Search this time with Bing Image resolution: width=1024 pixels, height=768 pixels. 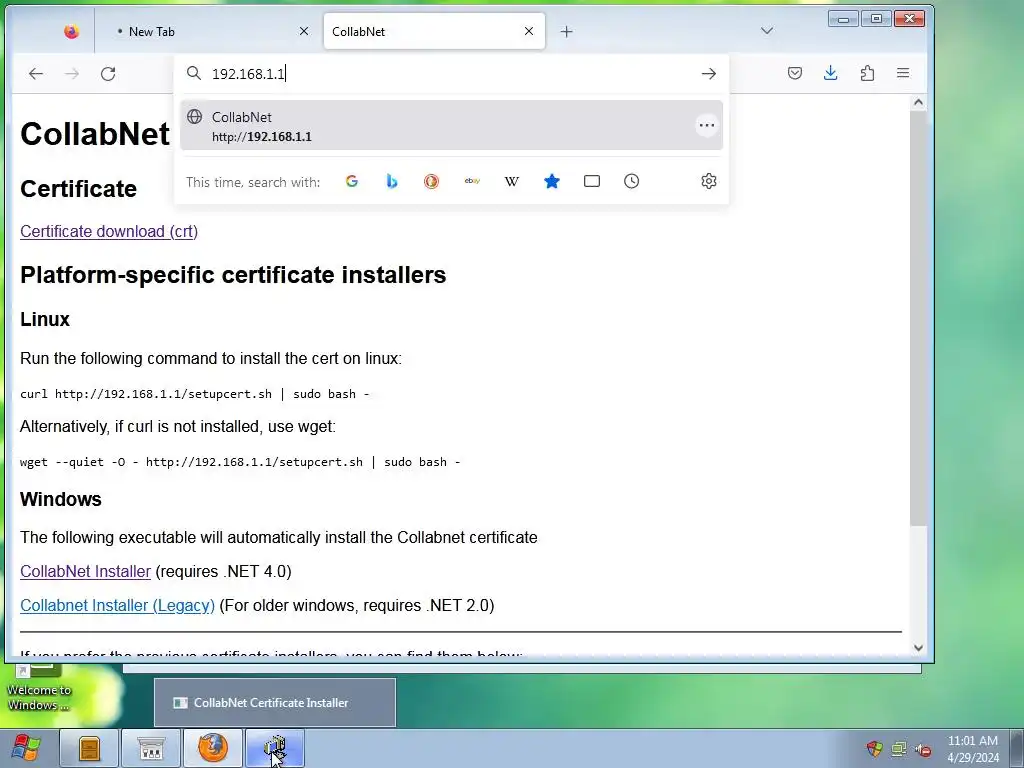click(x=392, y=182)
